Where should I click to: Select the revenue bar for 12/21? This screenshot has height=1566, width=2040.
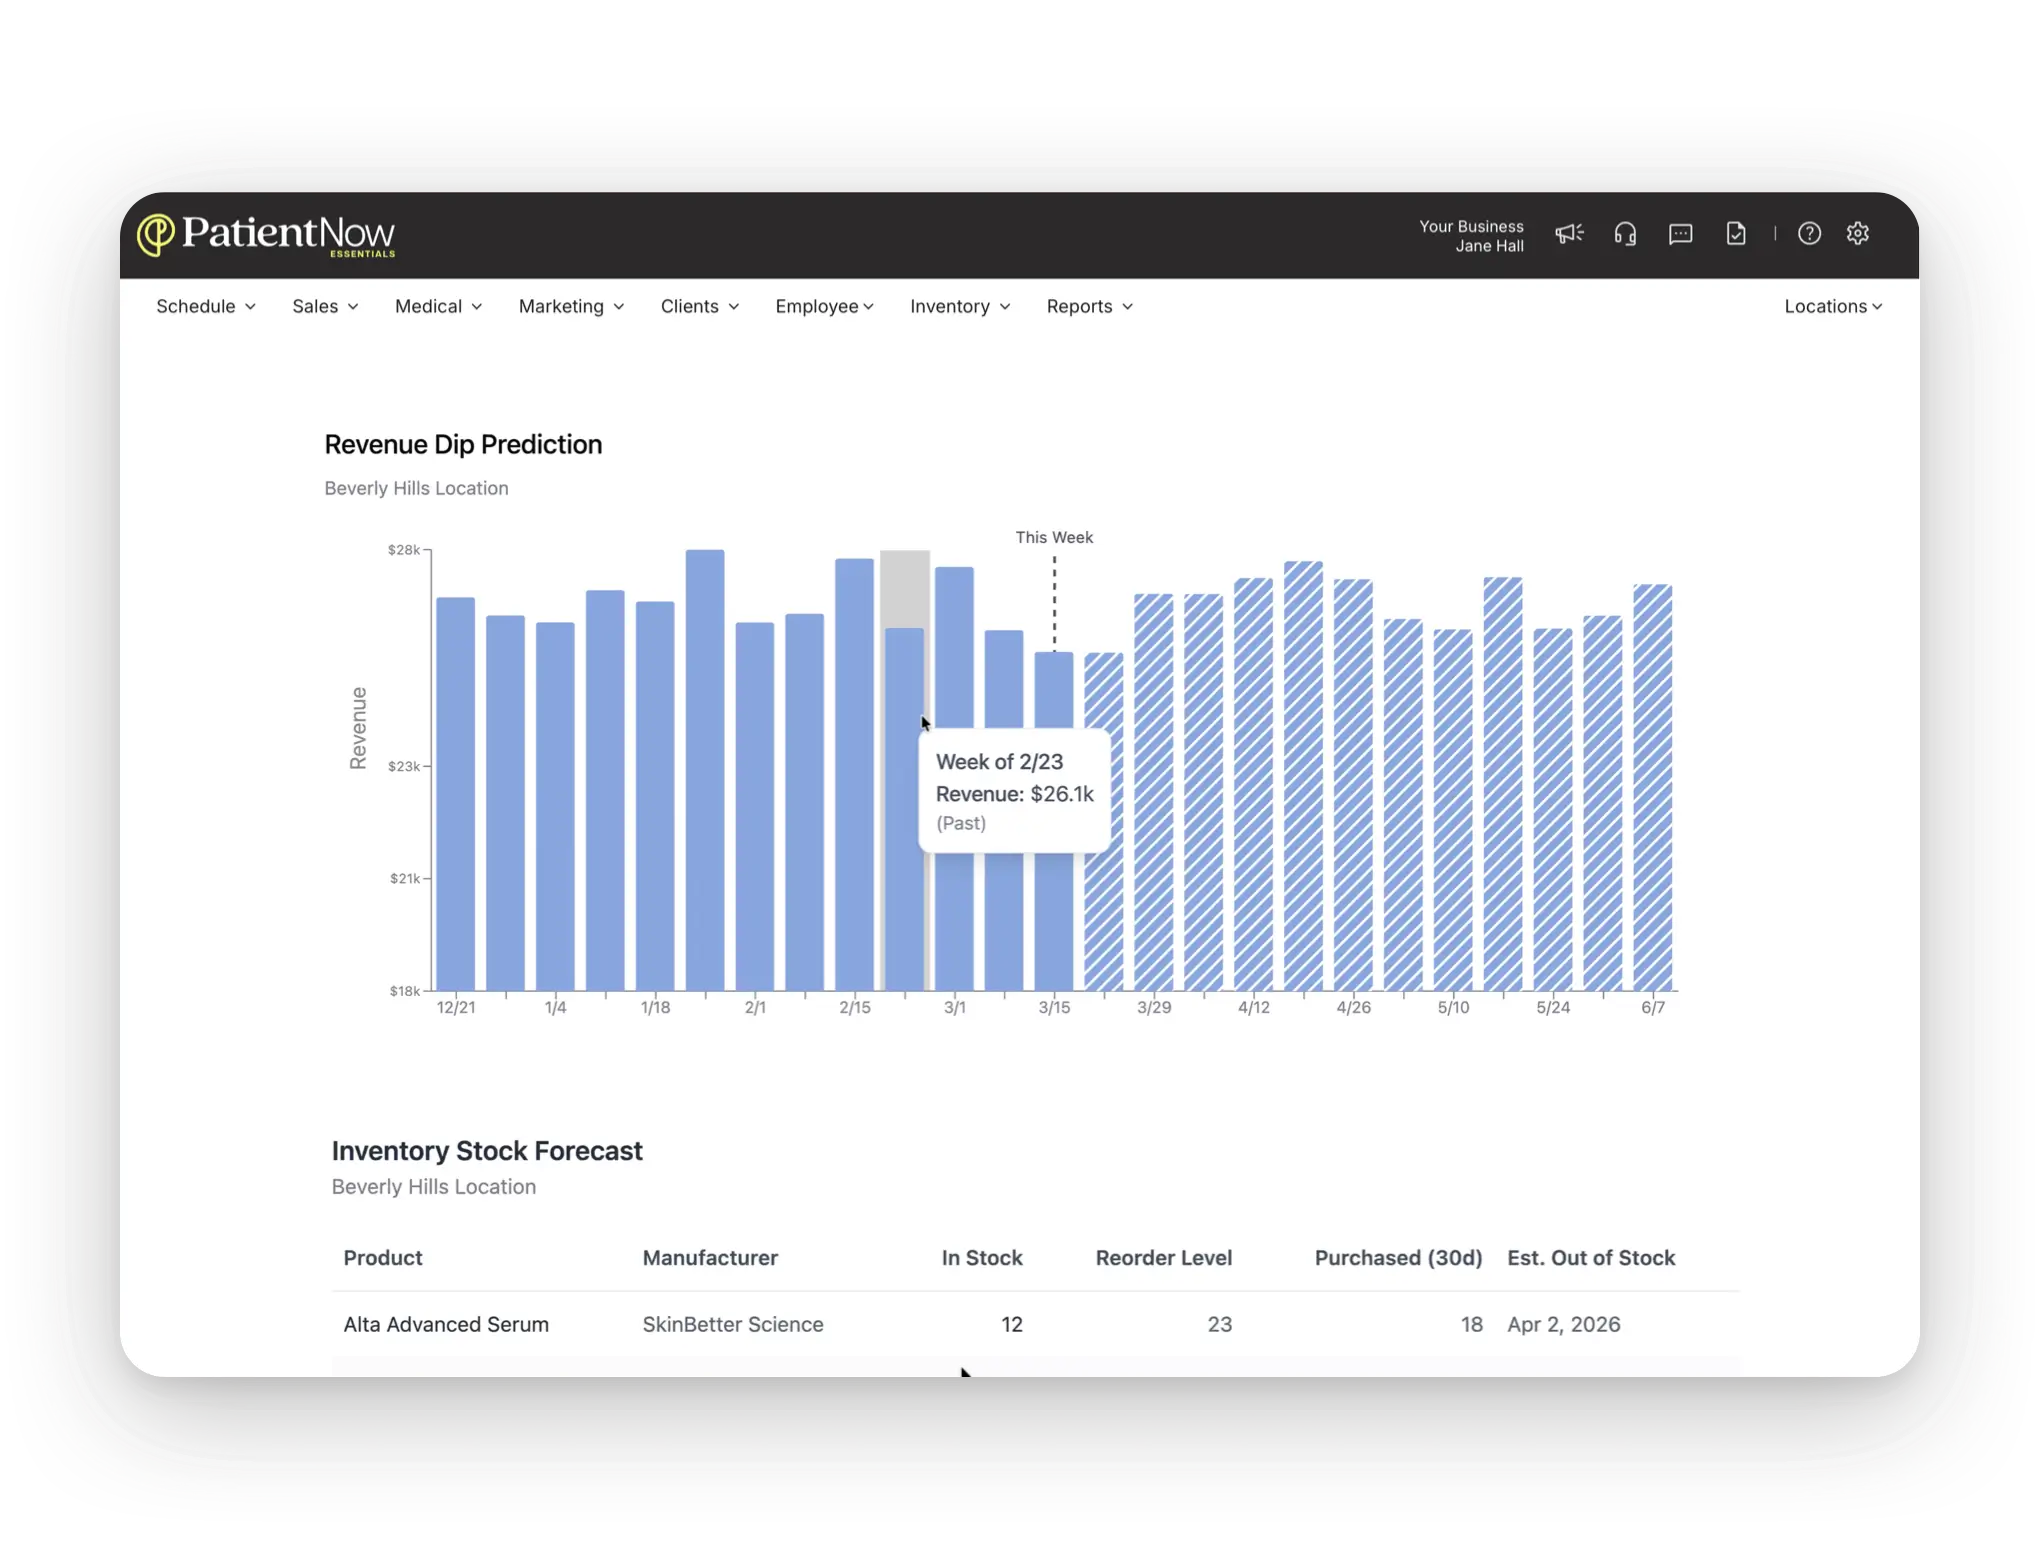456,794
